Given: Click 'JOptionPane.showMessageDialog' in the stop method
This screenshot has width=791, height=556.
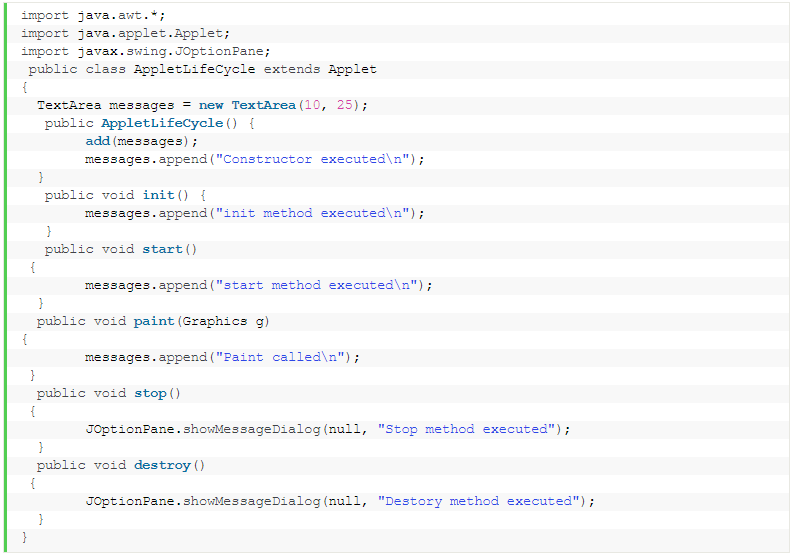Looking at the screenshot, I should [203, 430].
